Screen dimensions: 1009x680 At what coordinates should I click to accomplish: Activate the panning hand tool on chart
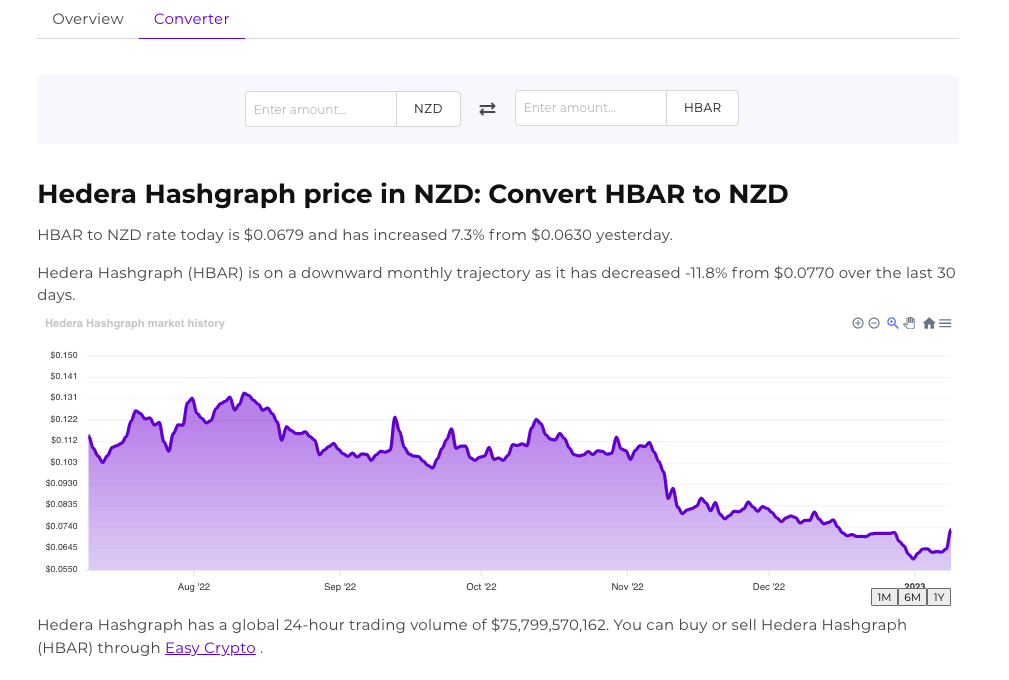point(908,323)
